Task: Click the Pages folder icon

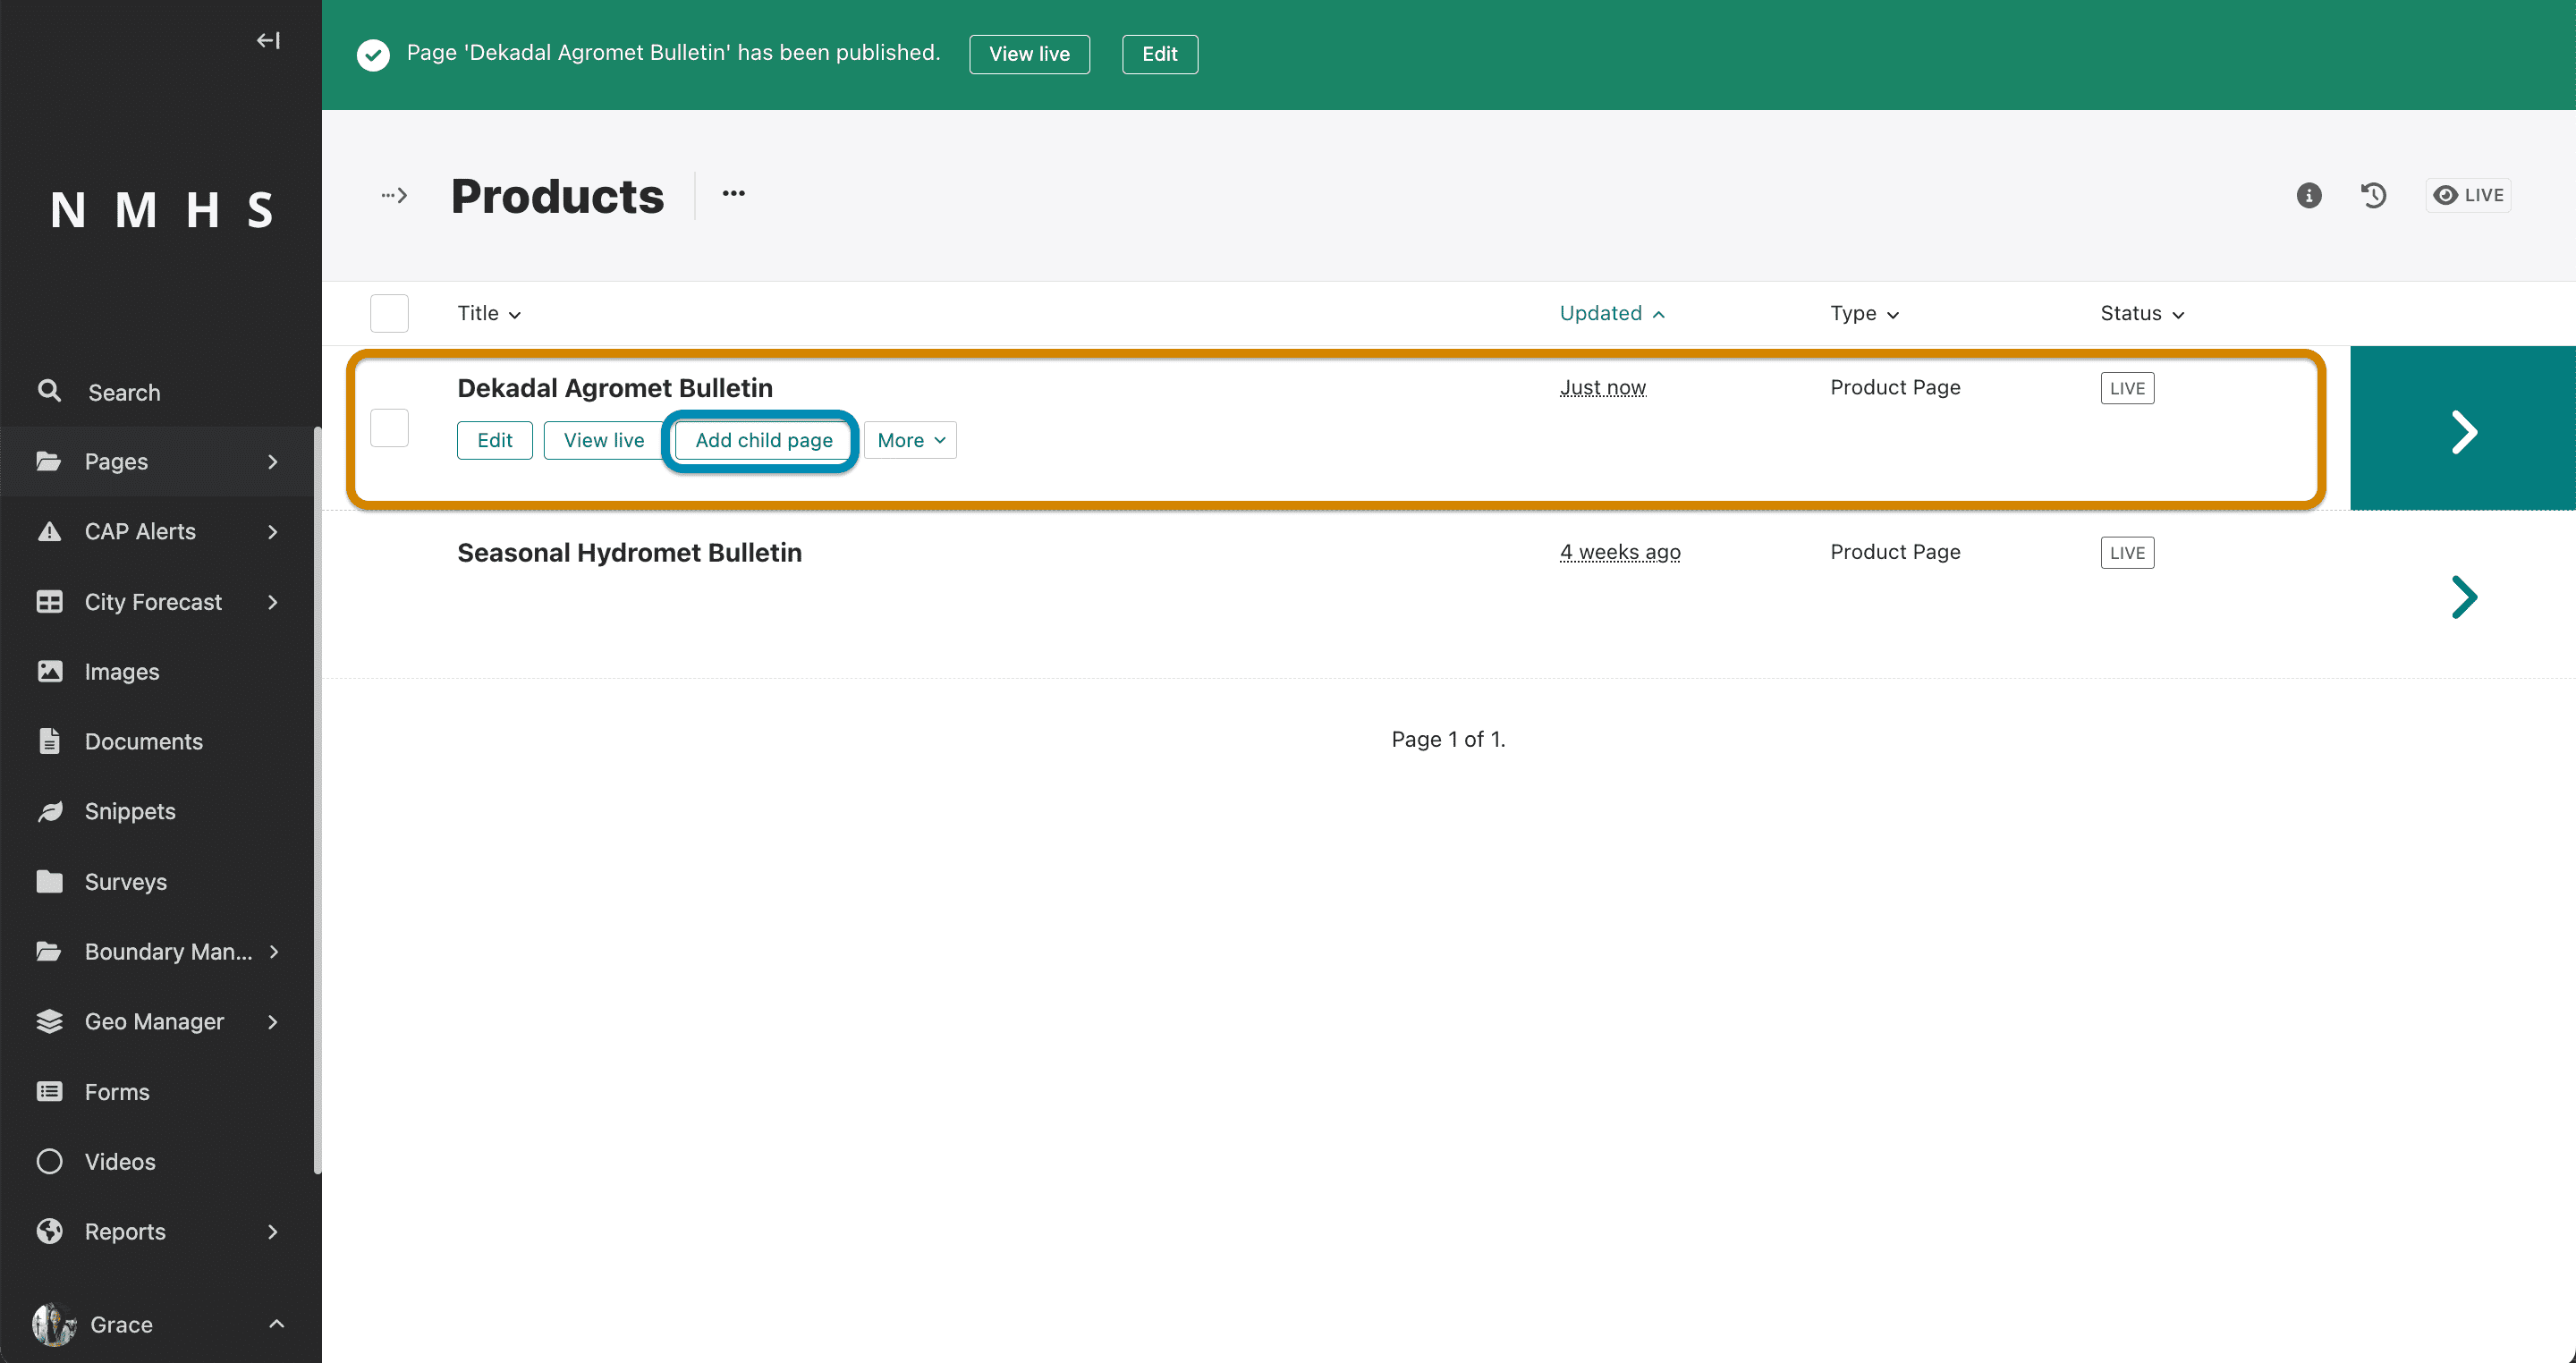Action: click(49, 461)
